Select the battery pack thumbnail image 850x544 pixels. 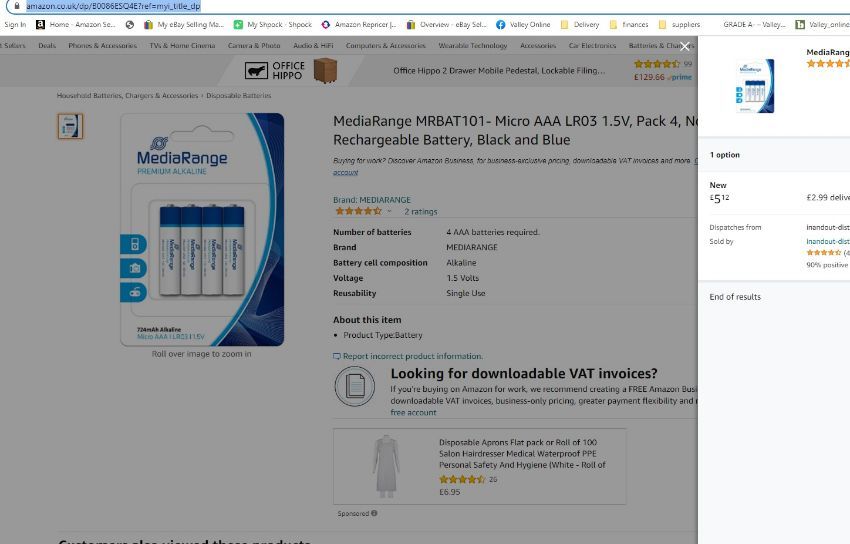pos(70,126)
